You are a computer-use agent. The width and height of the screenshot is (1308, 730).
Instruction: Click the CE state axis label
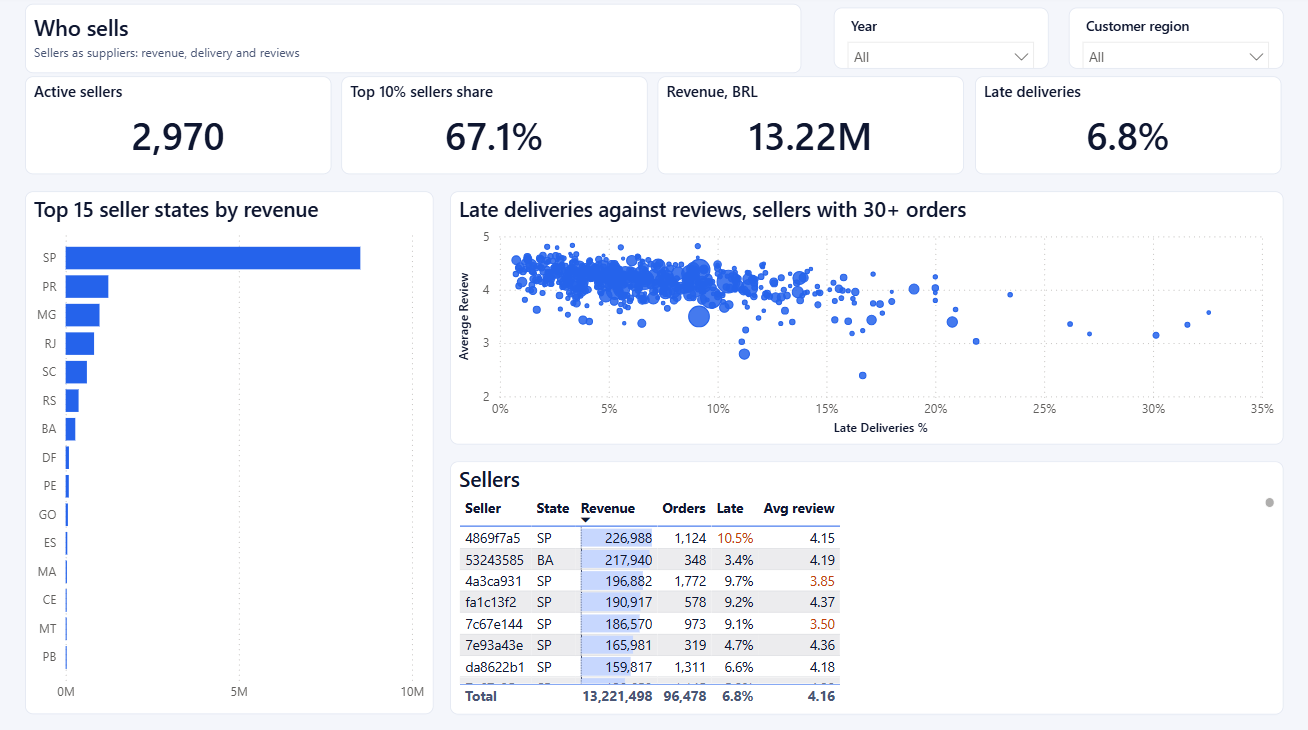click(50, 600)
